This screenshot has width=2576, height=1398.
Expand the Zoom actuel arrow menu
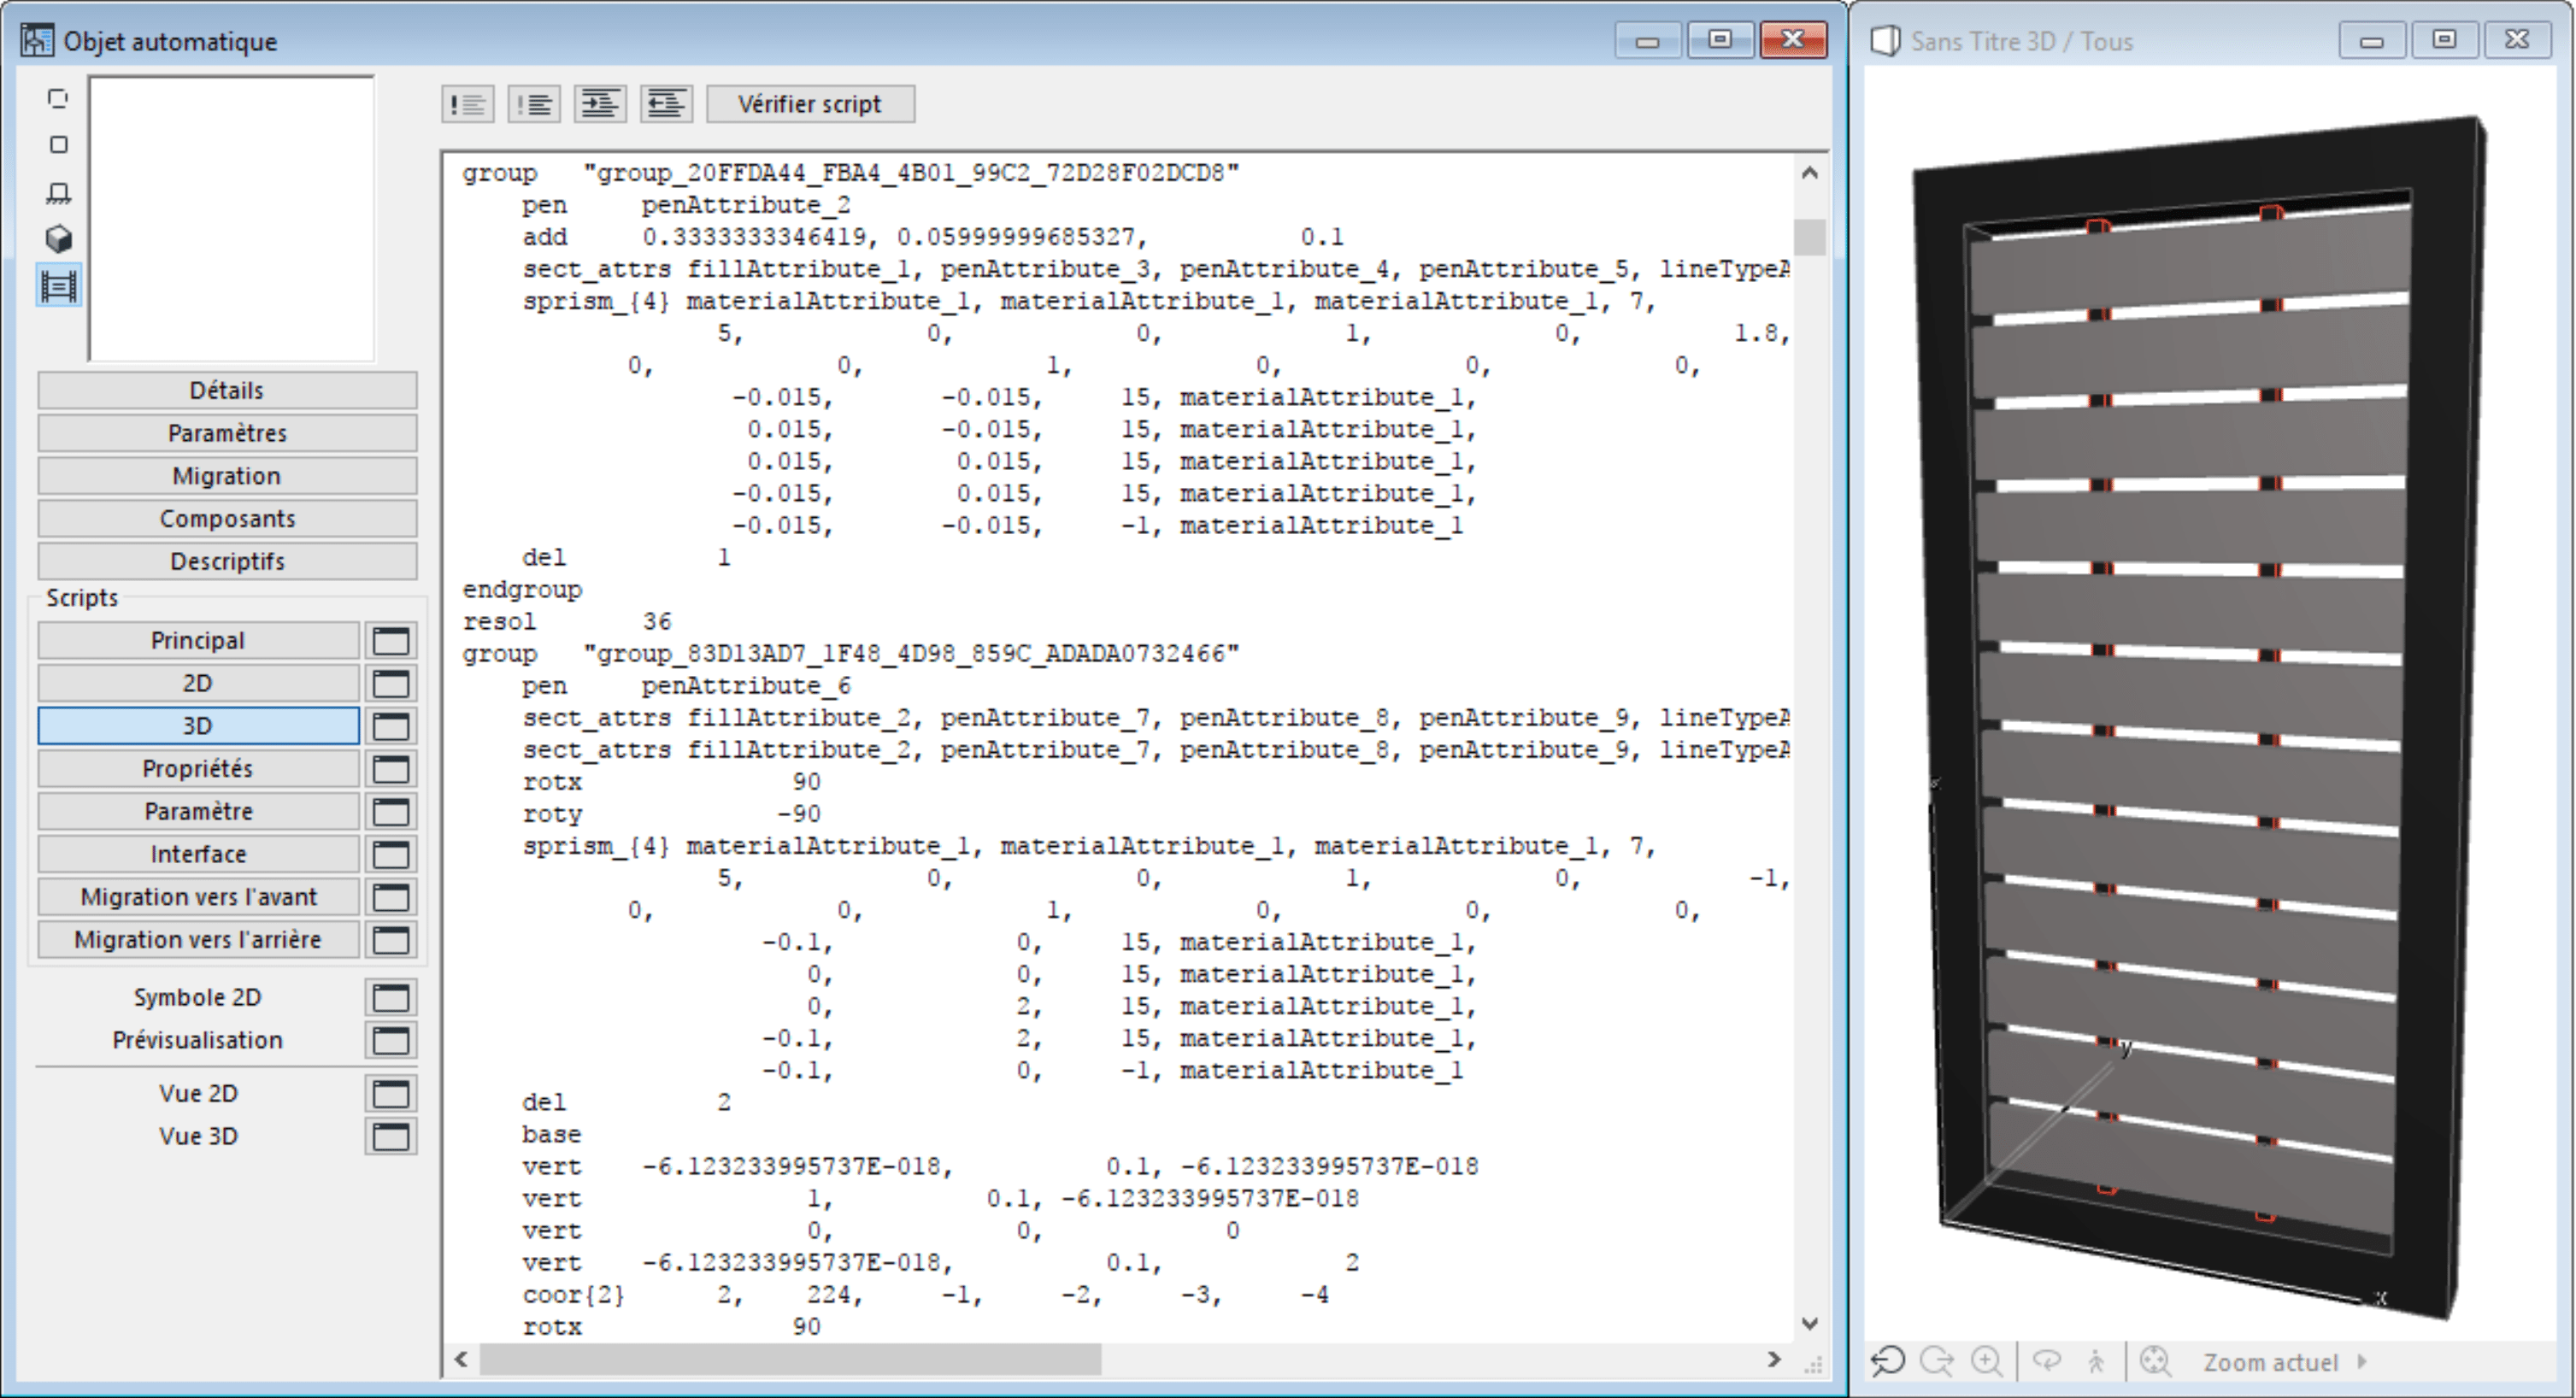2362,1361
